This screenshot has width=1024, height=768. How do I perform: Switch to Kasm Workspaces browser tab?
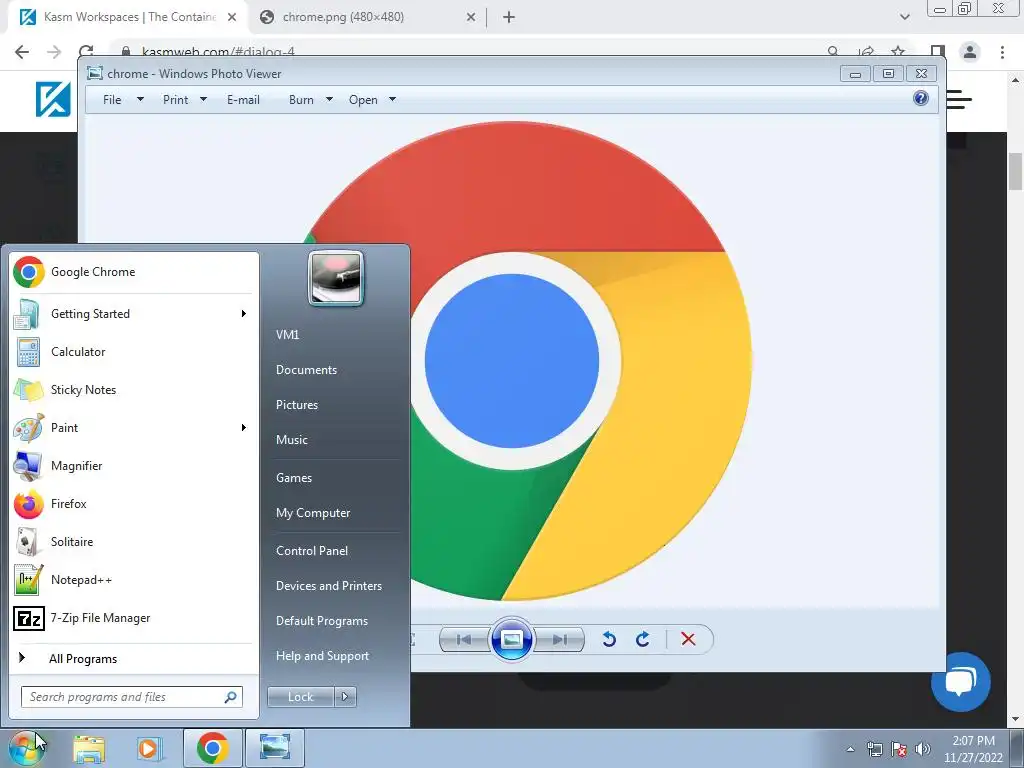(x=127, y=17)
